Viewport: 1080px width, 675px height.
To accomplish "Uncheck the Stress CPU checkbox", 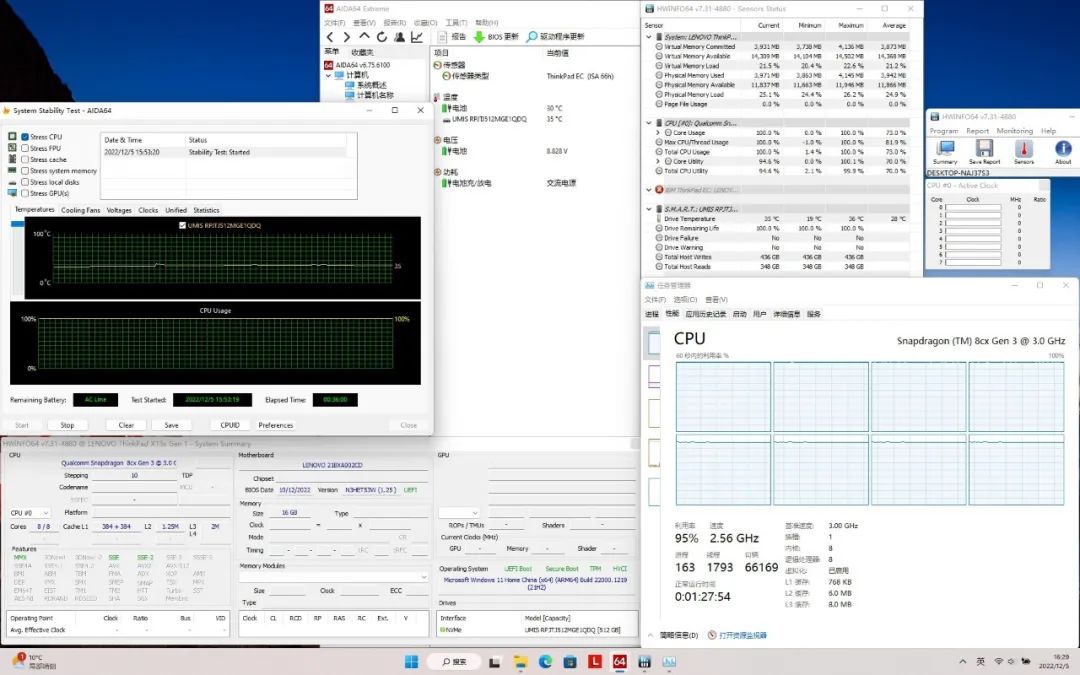I will click(25, 137).
